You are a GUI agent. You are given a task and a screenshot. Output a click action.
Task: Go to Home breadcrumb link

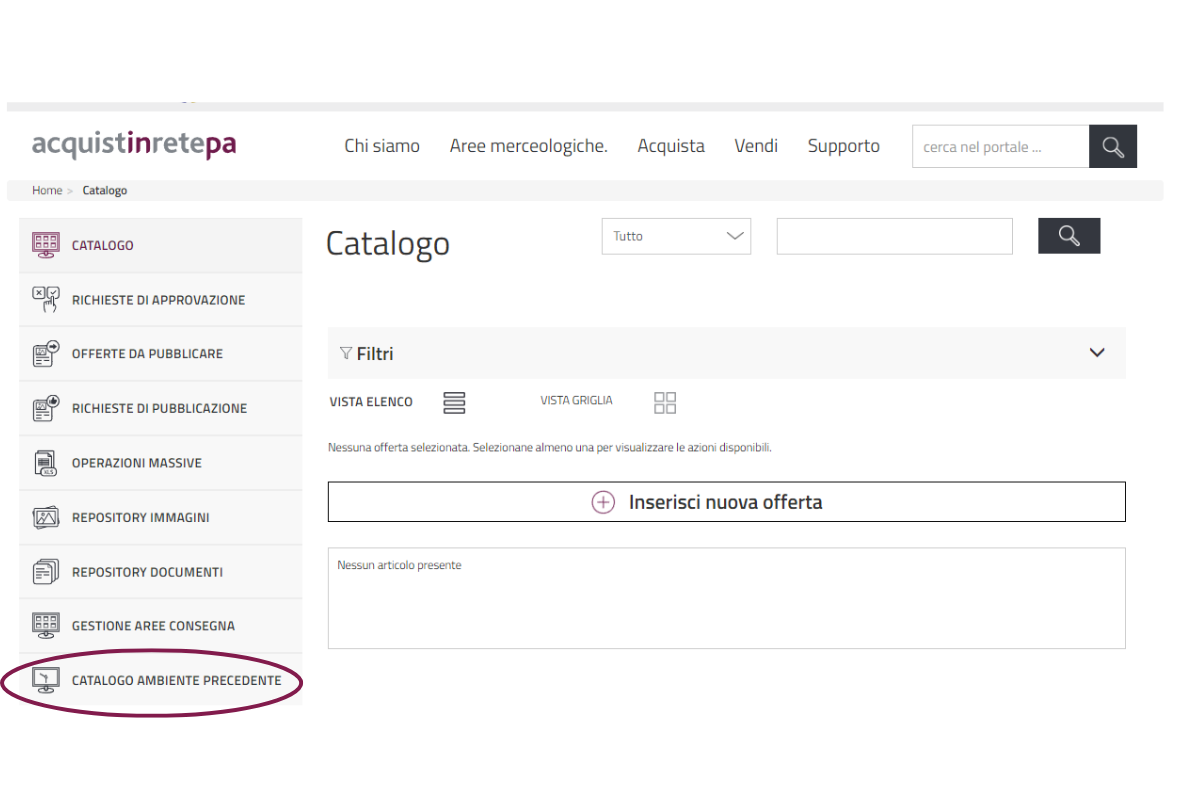click(47, 190)
